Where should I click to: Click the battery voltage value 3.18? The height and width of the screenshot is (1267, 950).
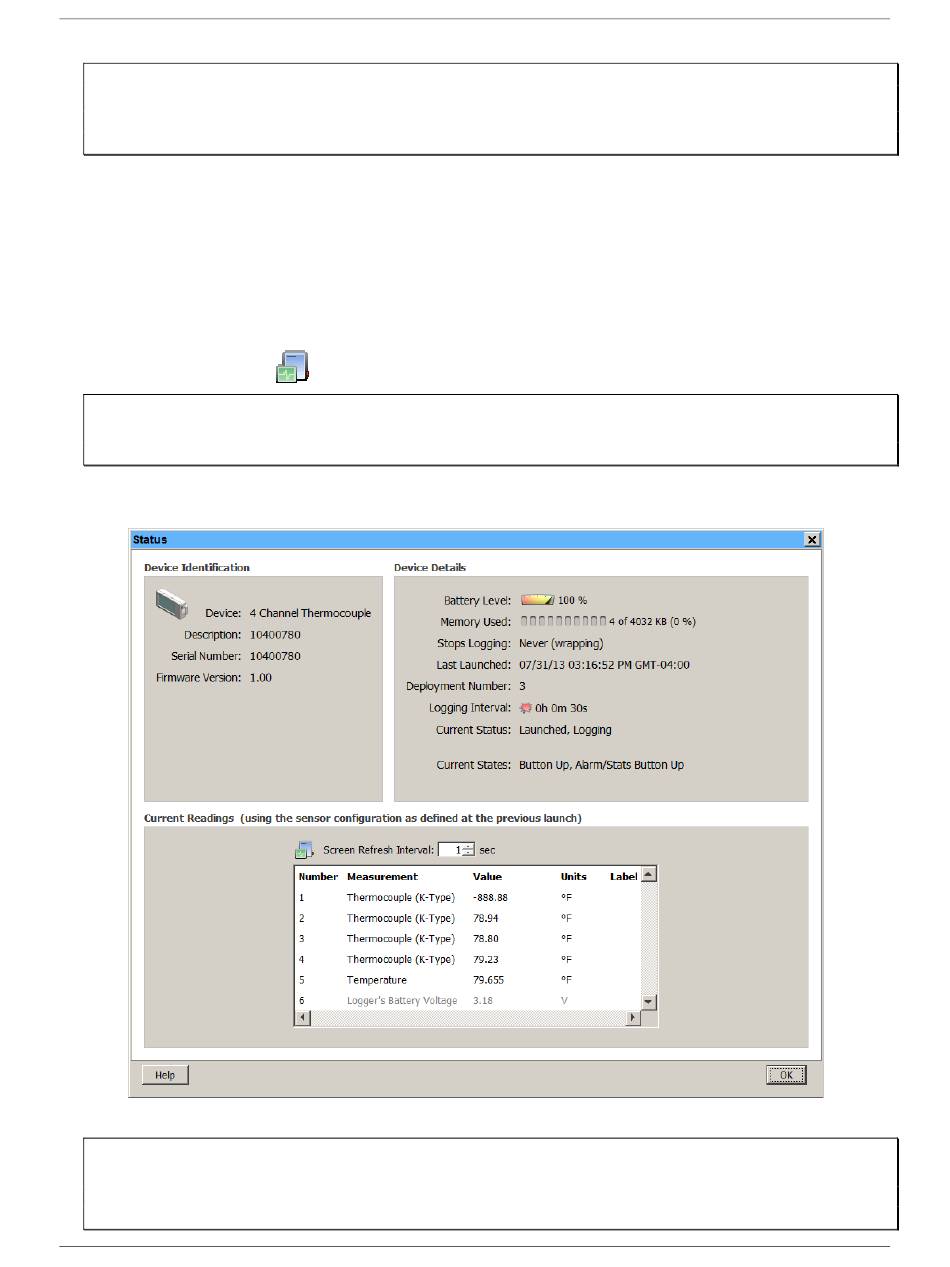pyautogui.click(x=482, y=1000)
